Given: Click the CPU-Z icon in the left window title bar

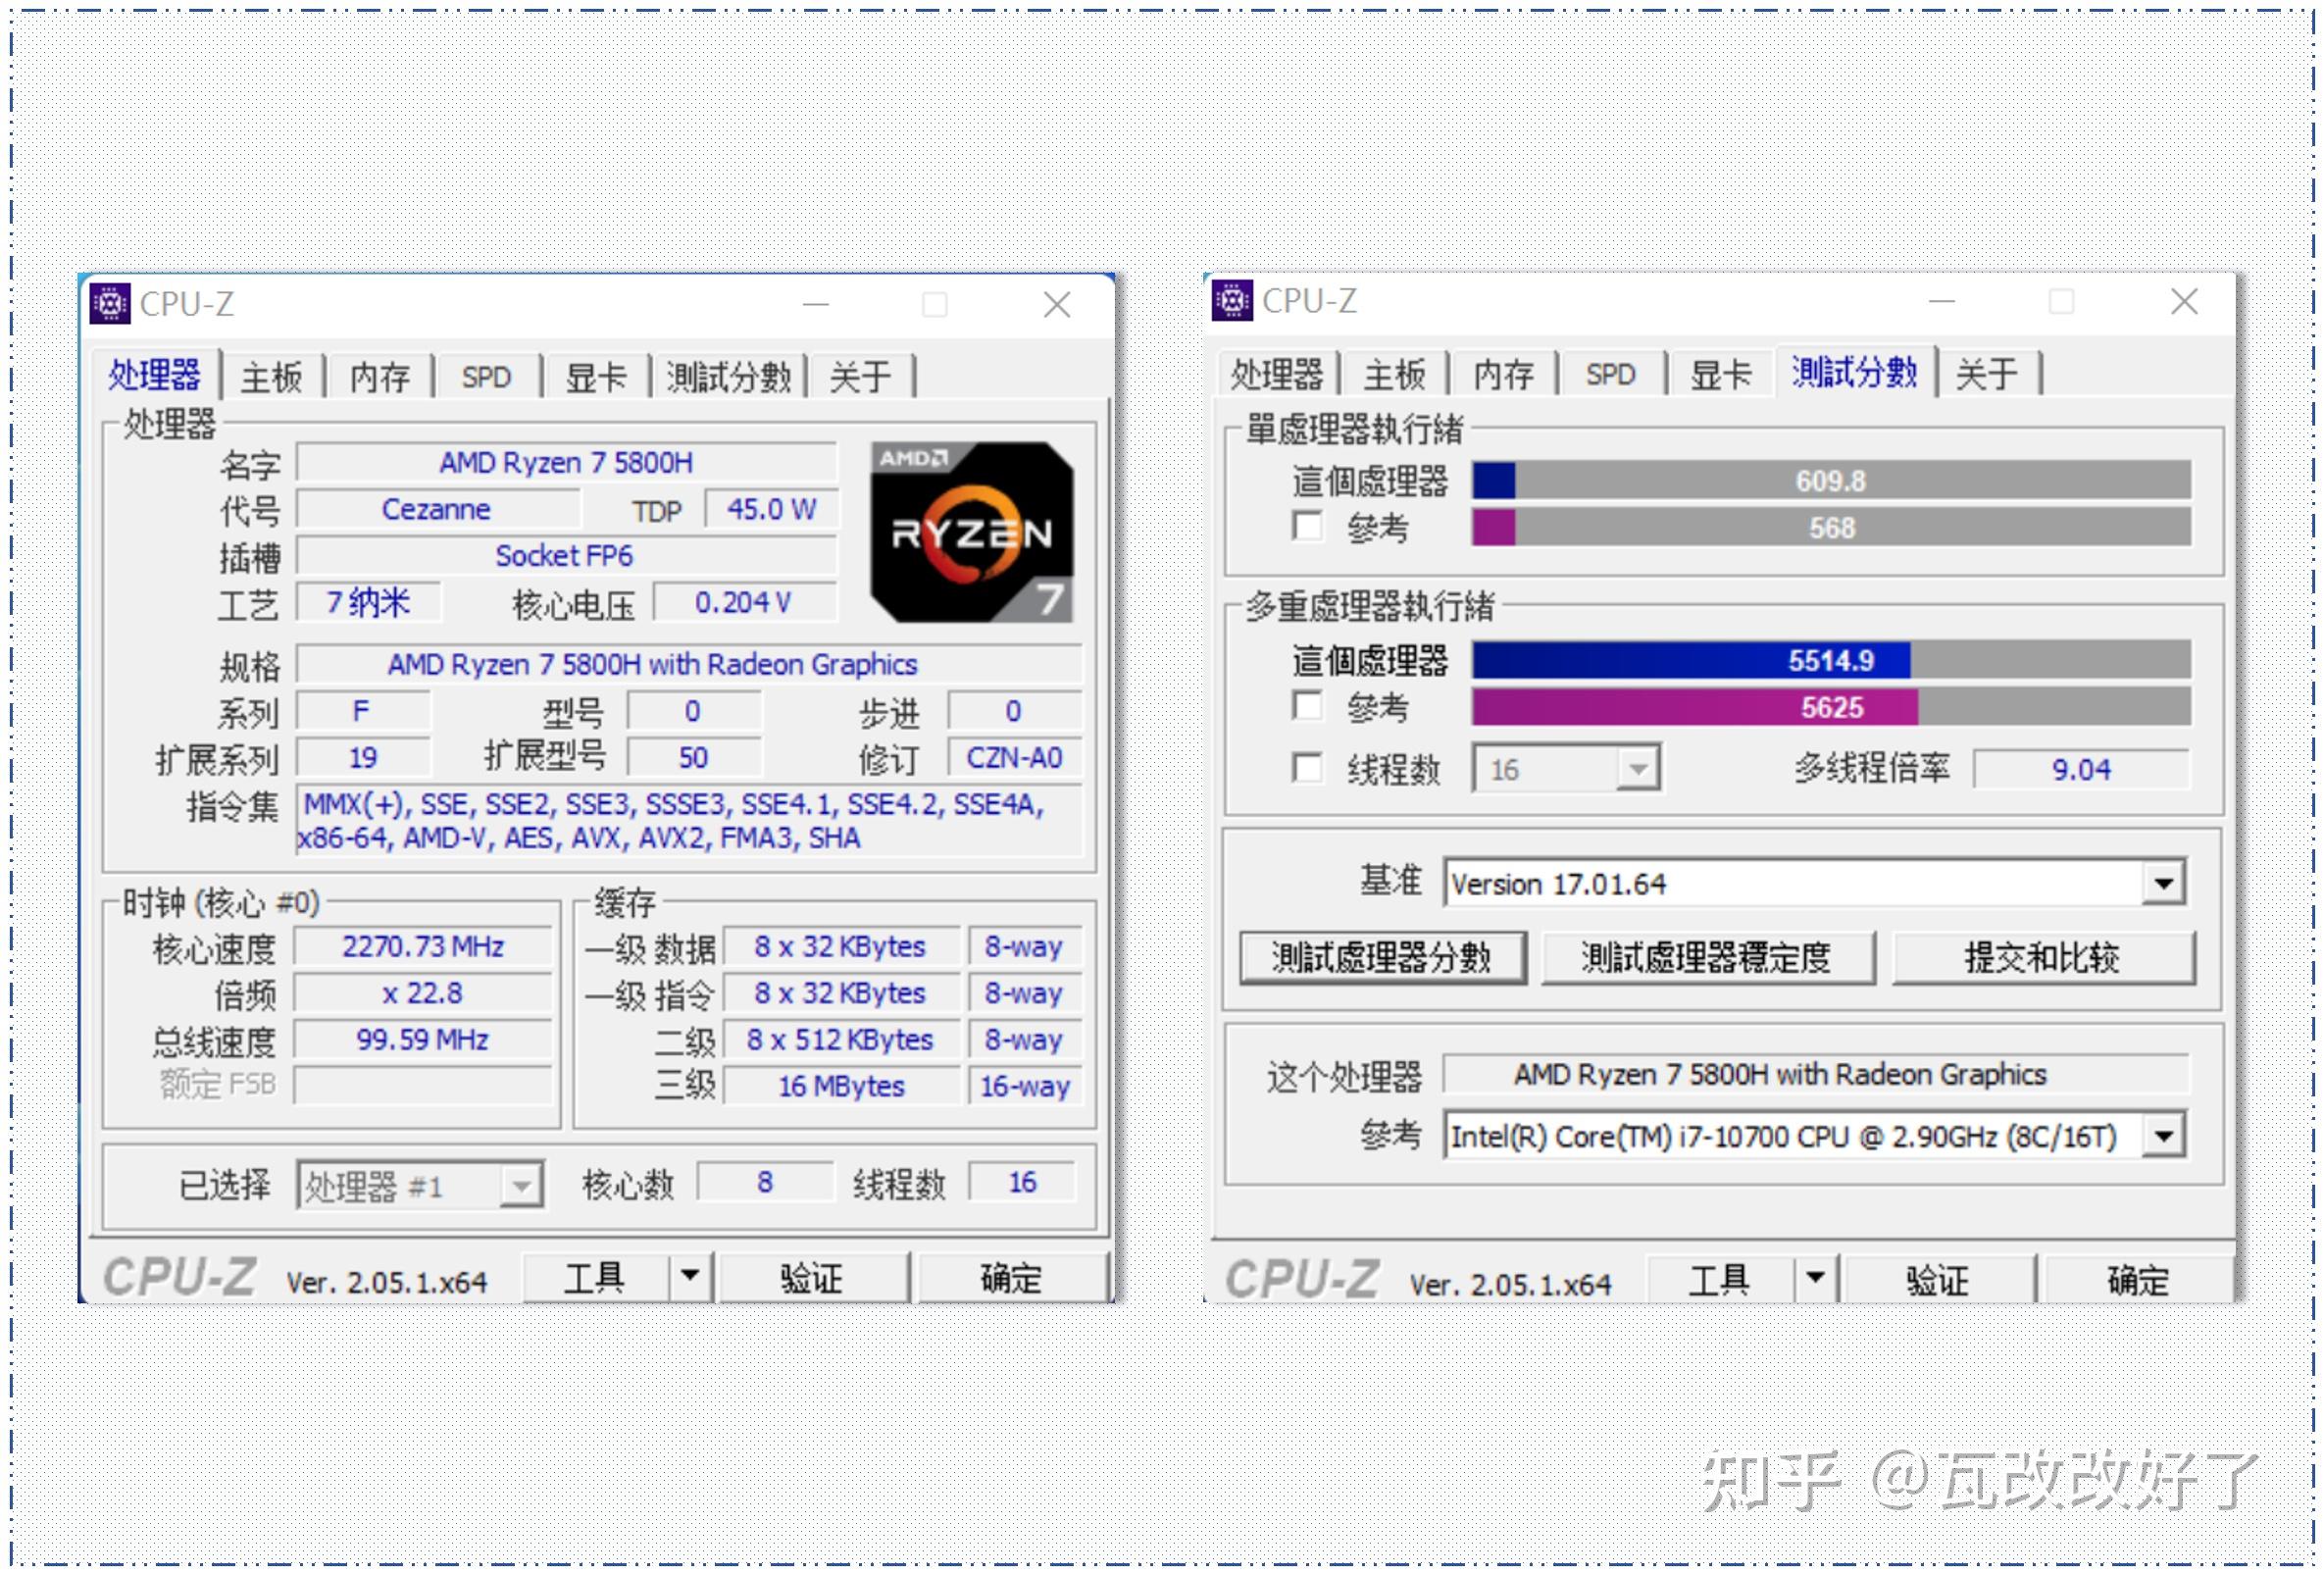Looking at the screenshot, I should (110, 303).
